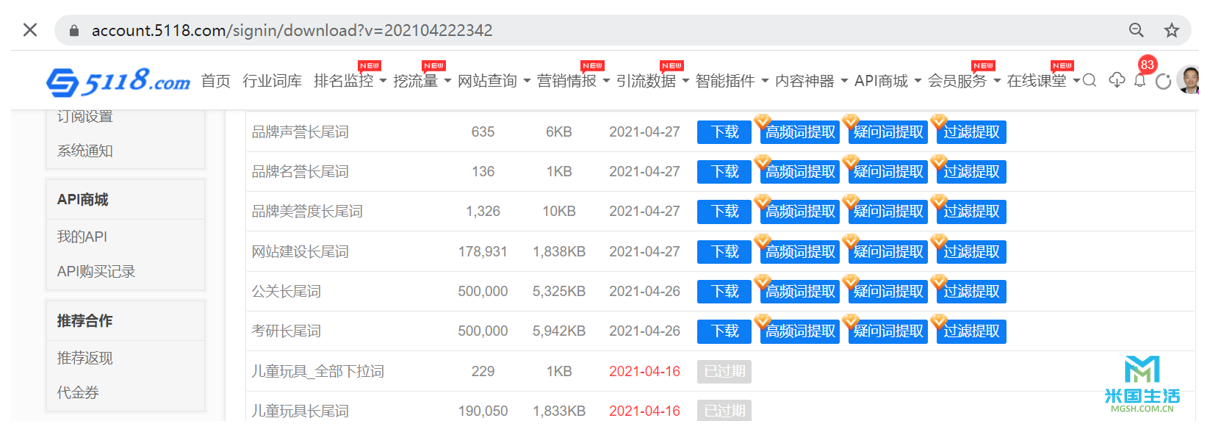Download the 品牌美誉度长尾词 file

point(724,212)
